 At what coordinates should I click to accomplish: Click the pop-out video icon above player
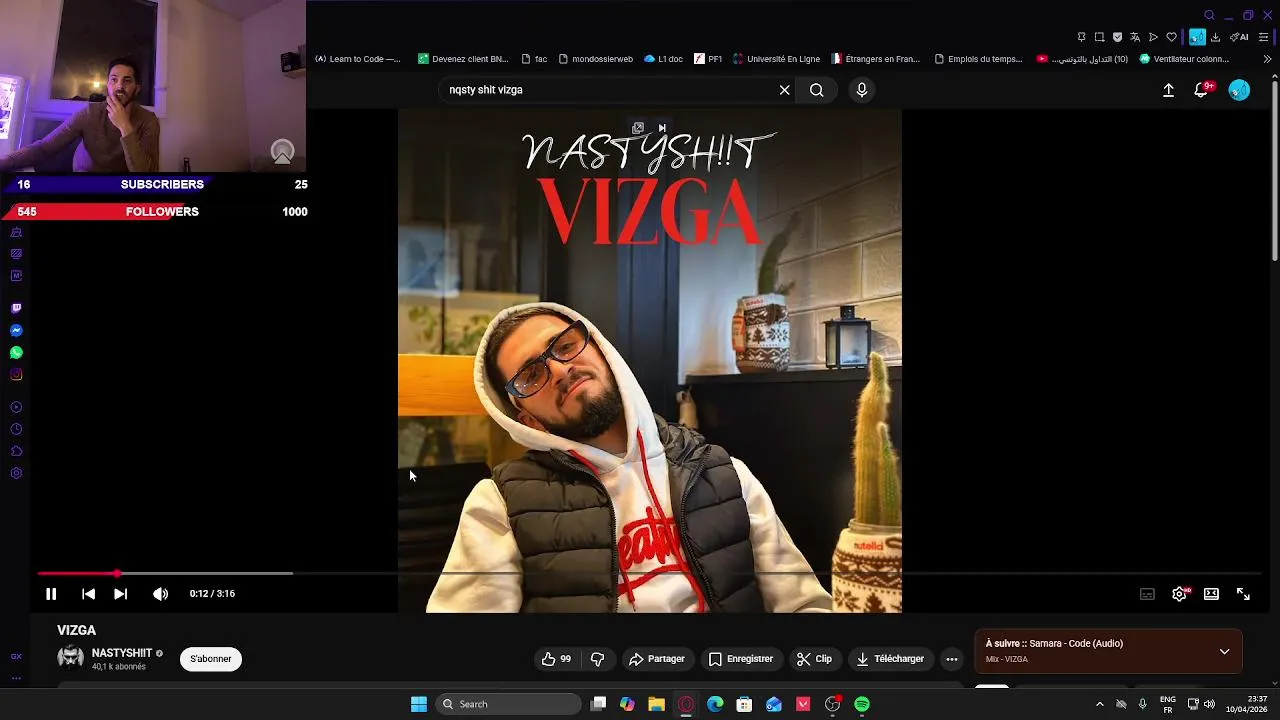(638, 128)
